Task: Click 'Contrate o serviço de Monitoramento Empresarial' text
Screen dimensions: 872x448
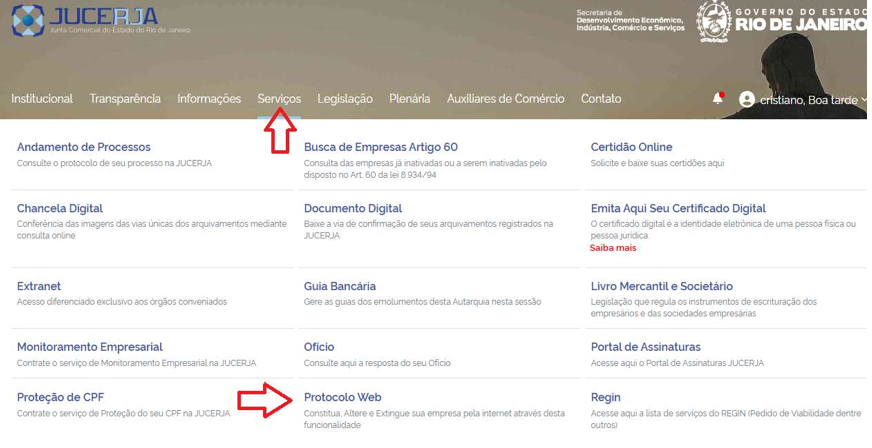Action: 137,363
